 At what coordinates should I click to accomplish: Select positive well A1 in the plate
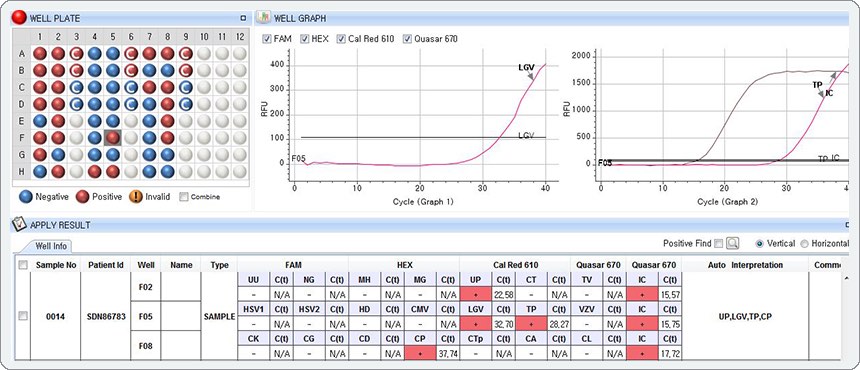(39, 53)
